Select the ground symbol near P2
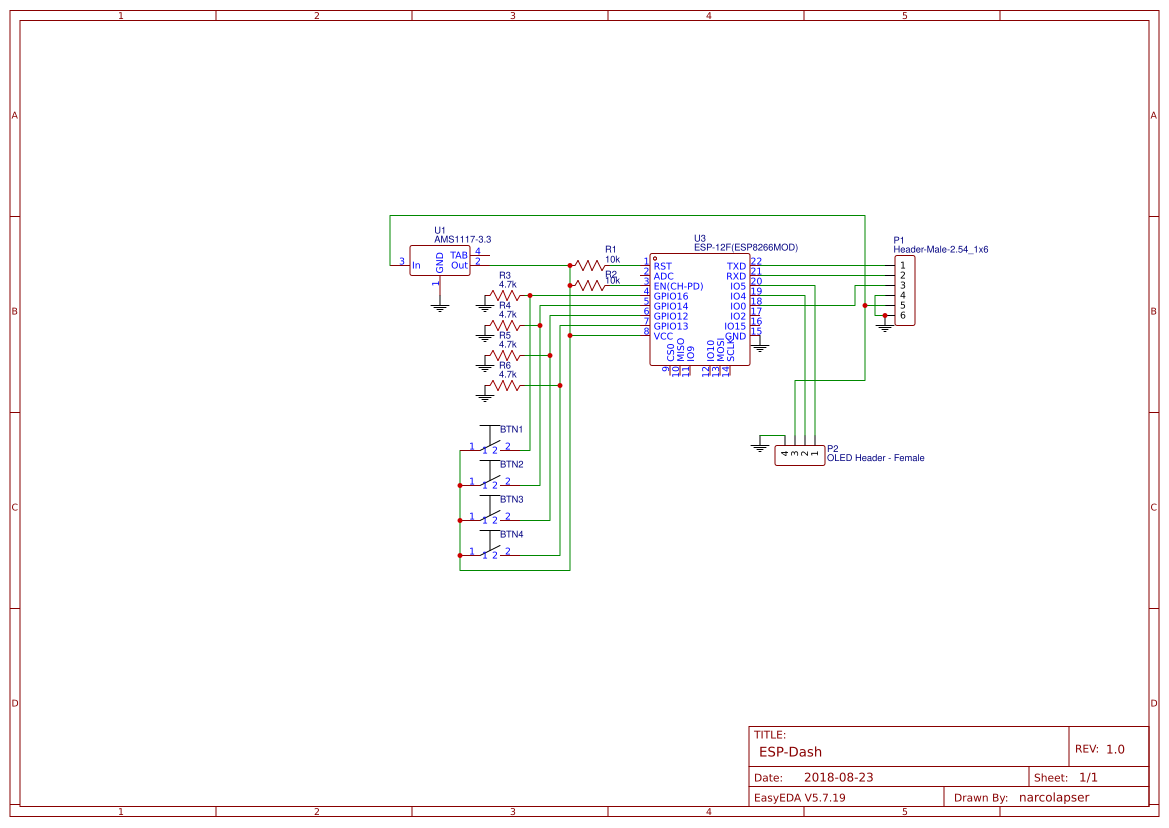The height and width of the screenshot is (828, 1169). coord(759,446)
